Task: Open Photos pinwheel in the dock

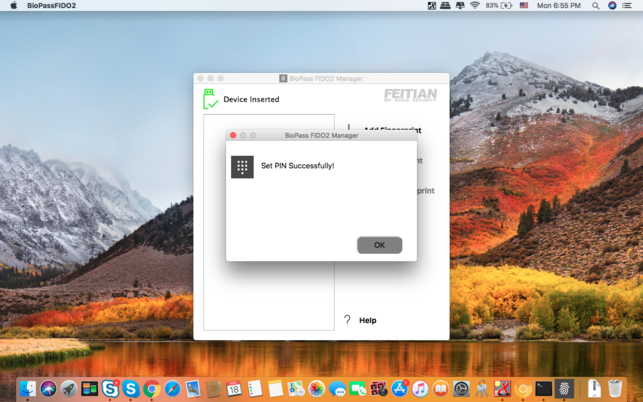Action: 317,388
